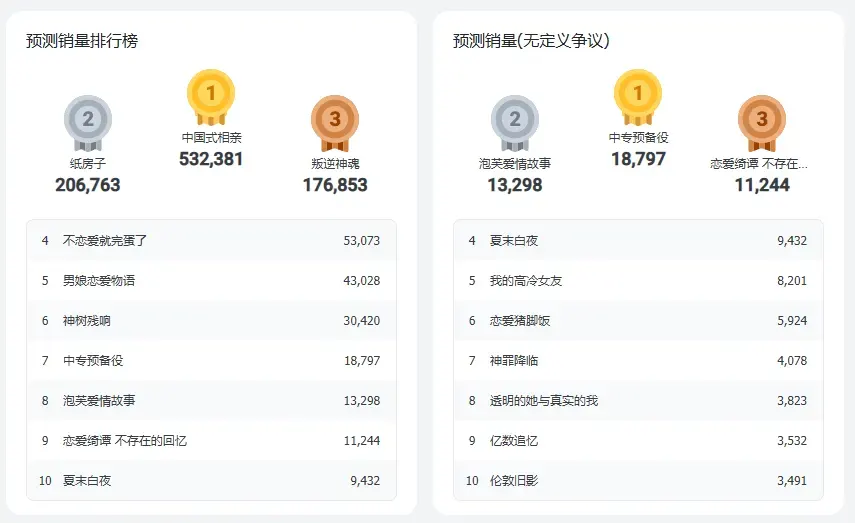855x523 pixels.
Task: Select the value 43,028
Action: pyautogui.click(x=362, y=280)
